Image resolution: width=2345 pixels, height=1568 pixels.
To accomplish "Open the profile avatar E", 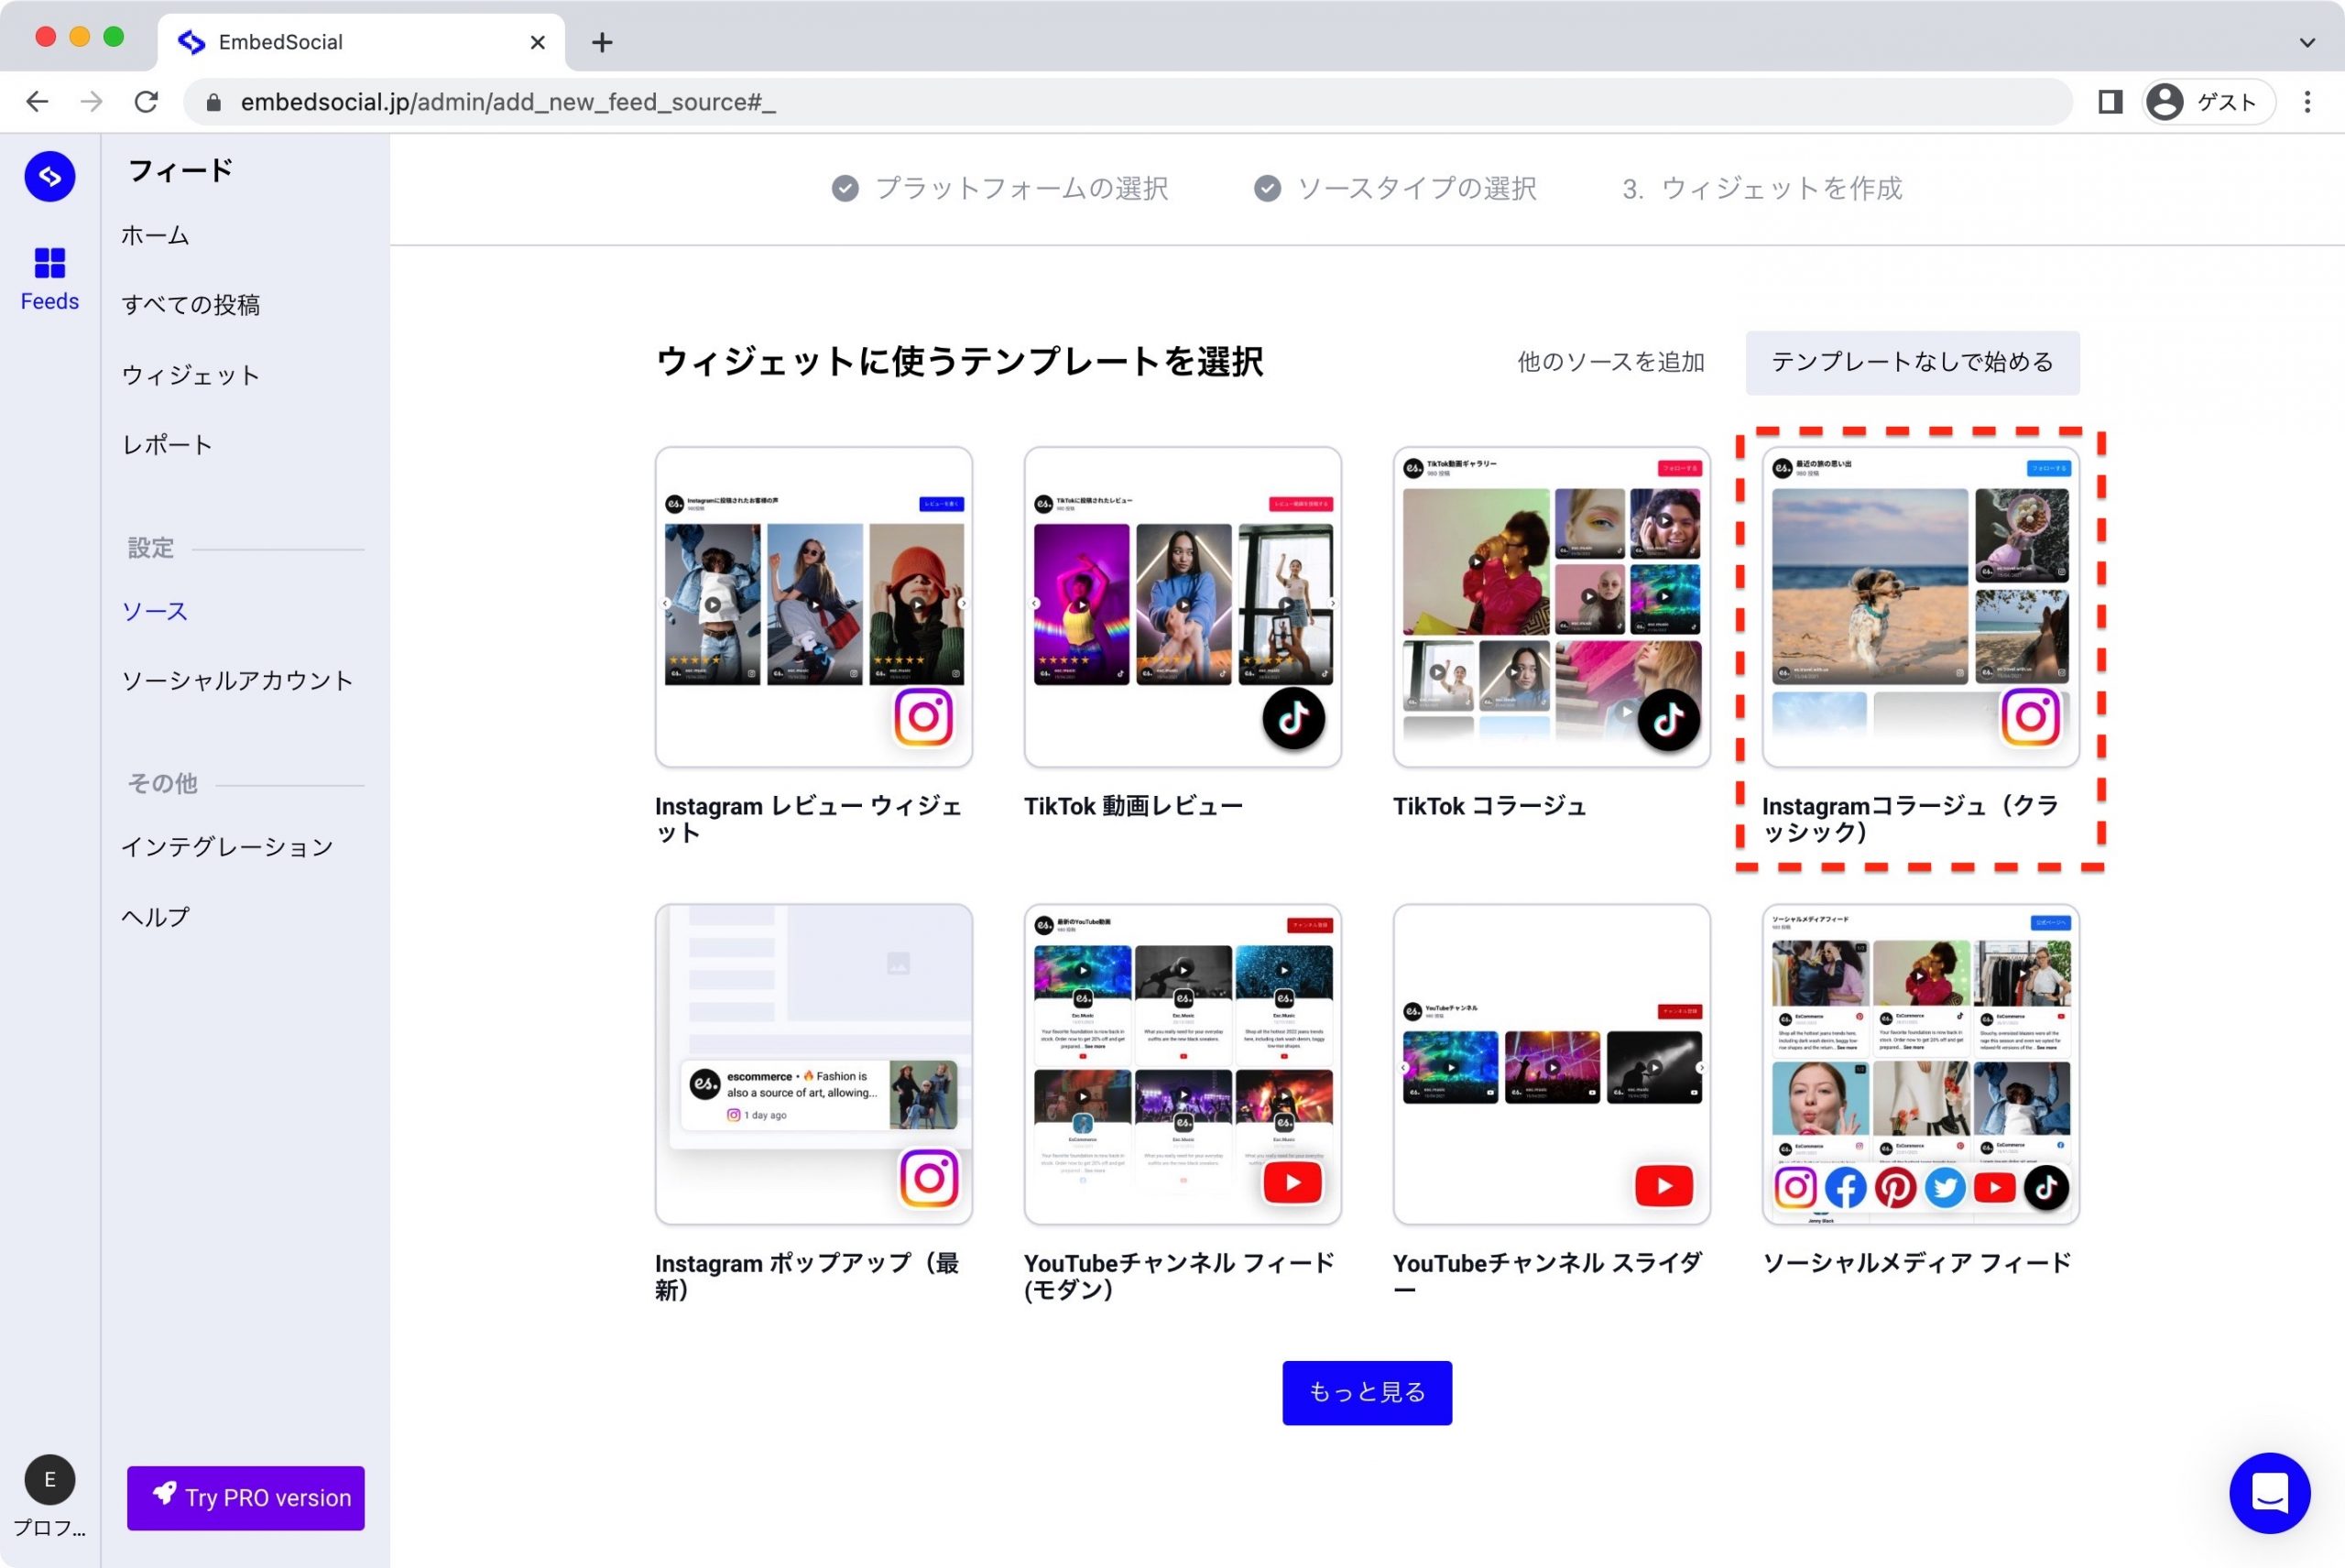I will (50, 1480).
